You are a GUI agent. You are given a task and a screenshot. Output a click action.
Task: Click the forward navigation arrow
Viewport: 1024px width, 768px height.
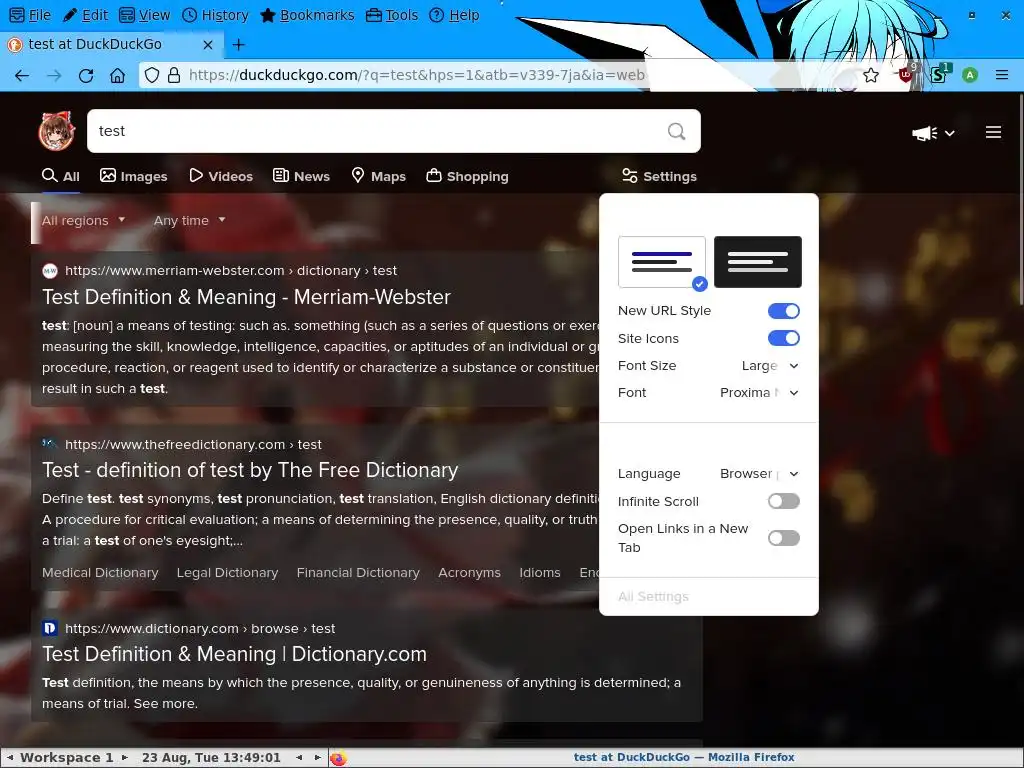tap(54, 76)
